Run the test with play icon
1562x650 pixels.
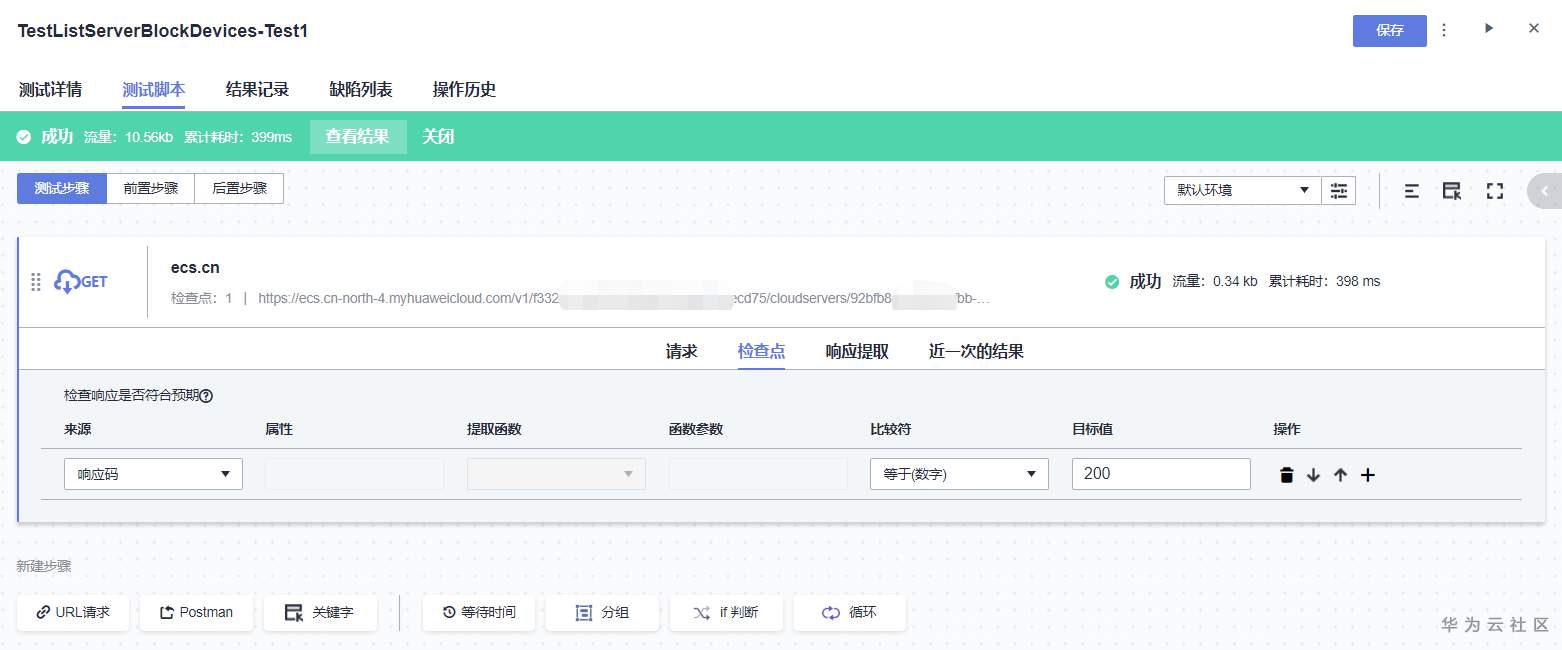point(1488,29)
